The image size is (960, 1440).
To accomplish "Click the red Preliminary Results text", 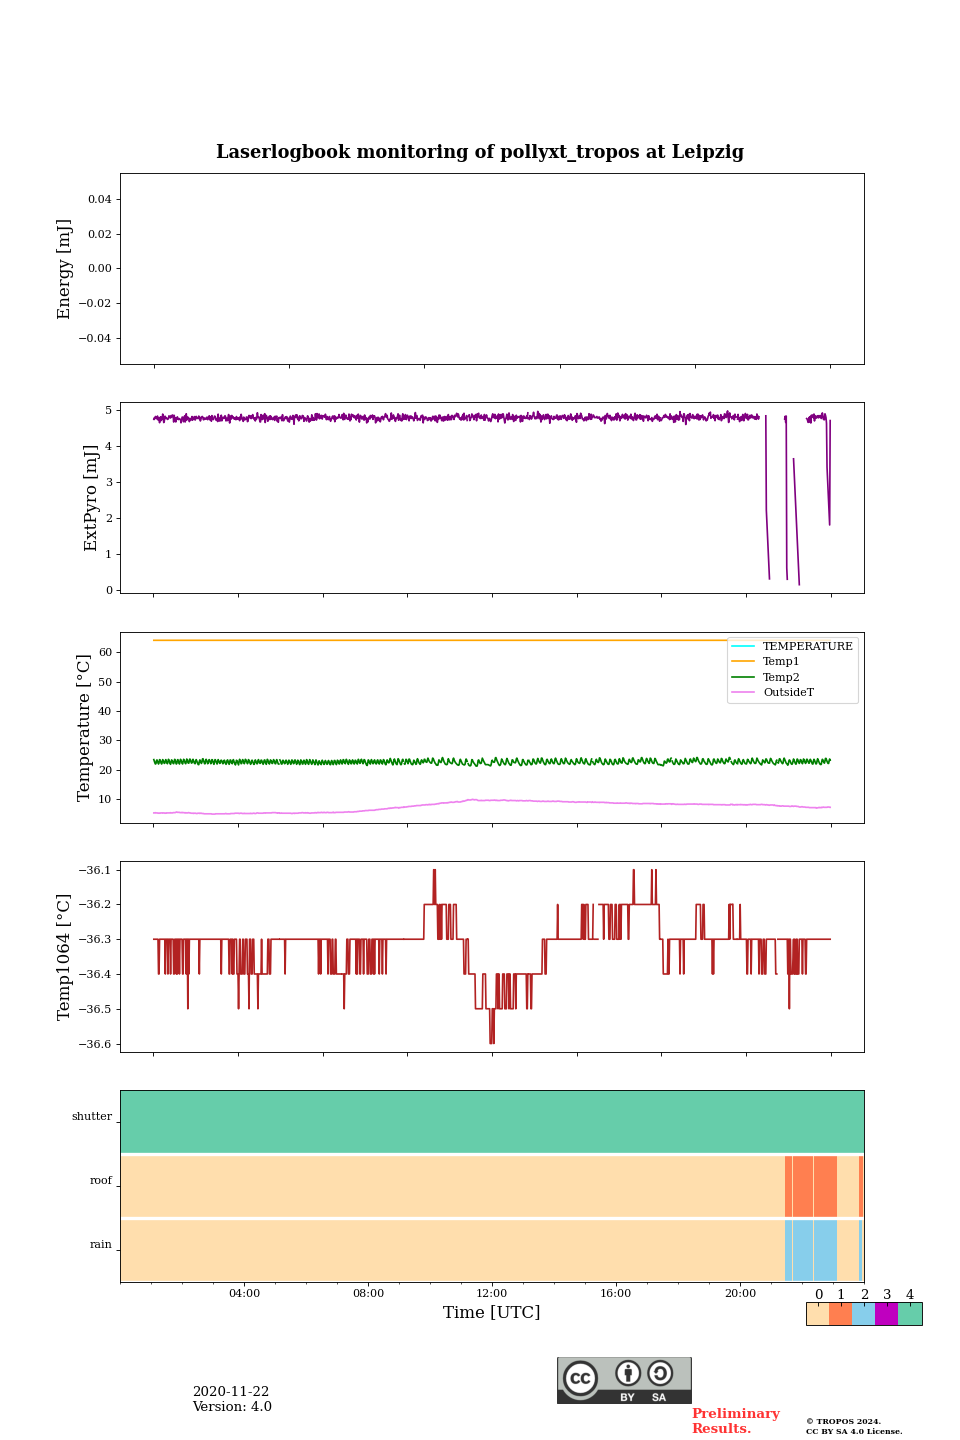I will pos(735,1421).
